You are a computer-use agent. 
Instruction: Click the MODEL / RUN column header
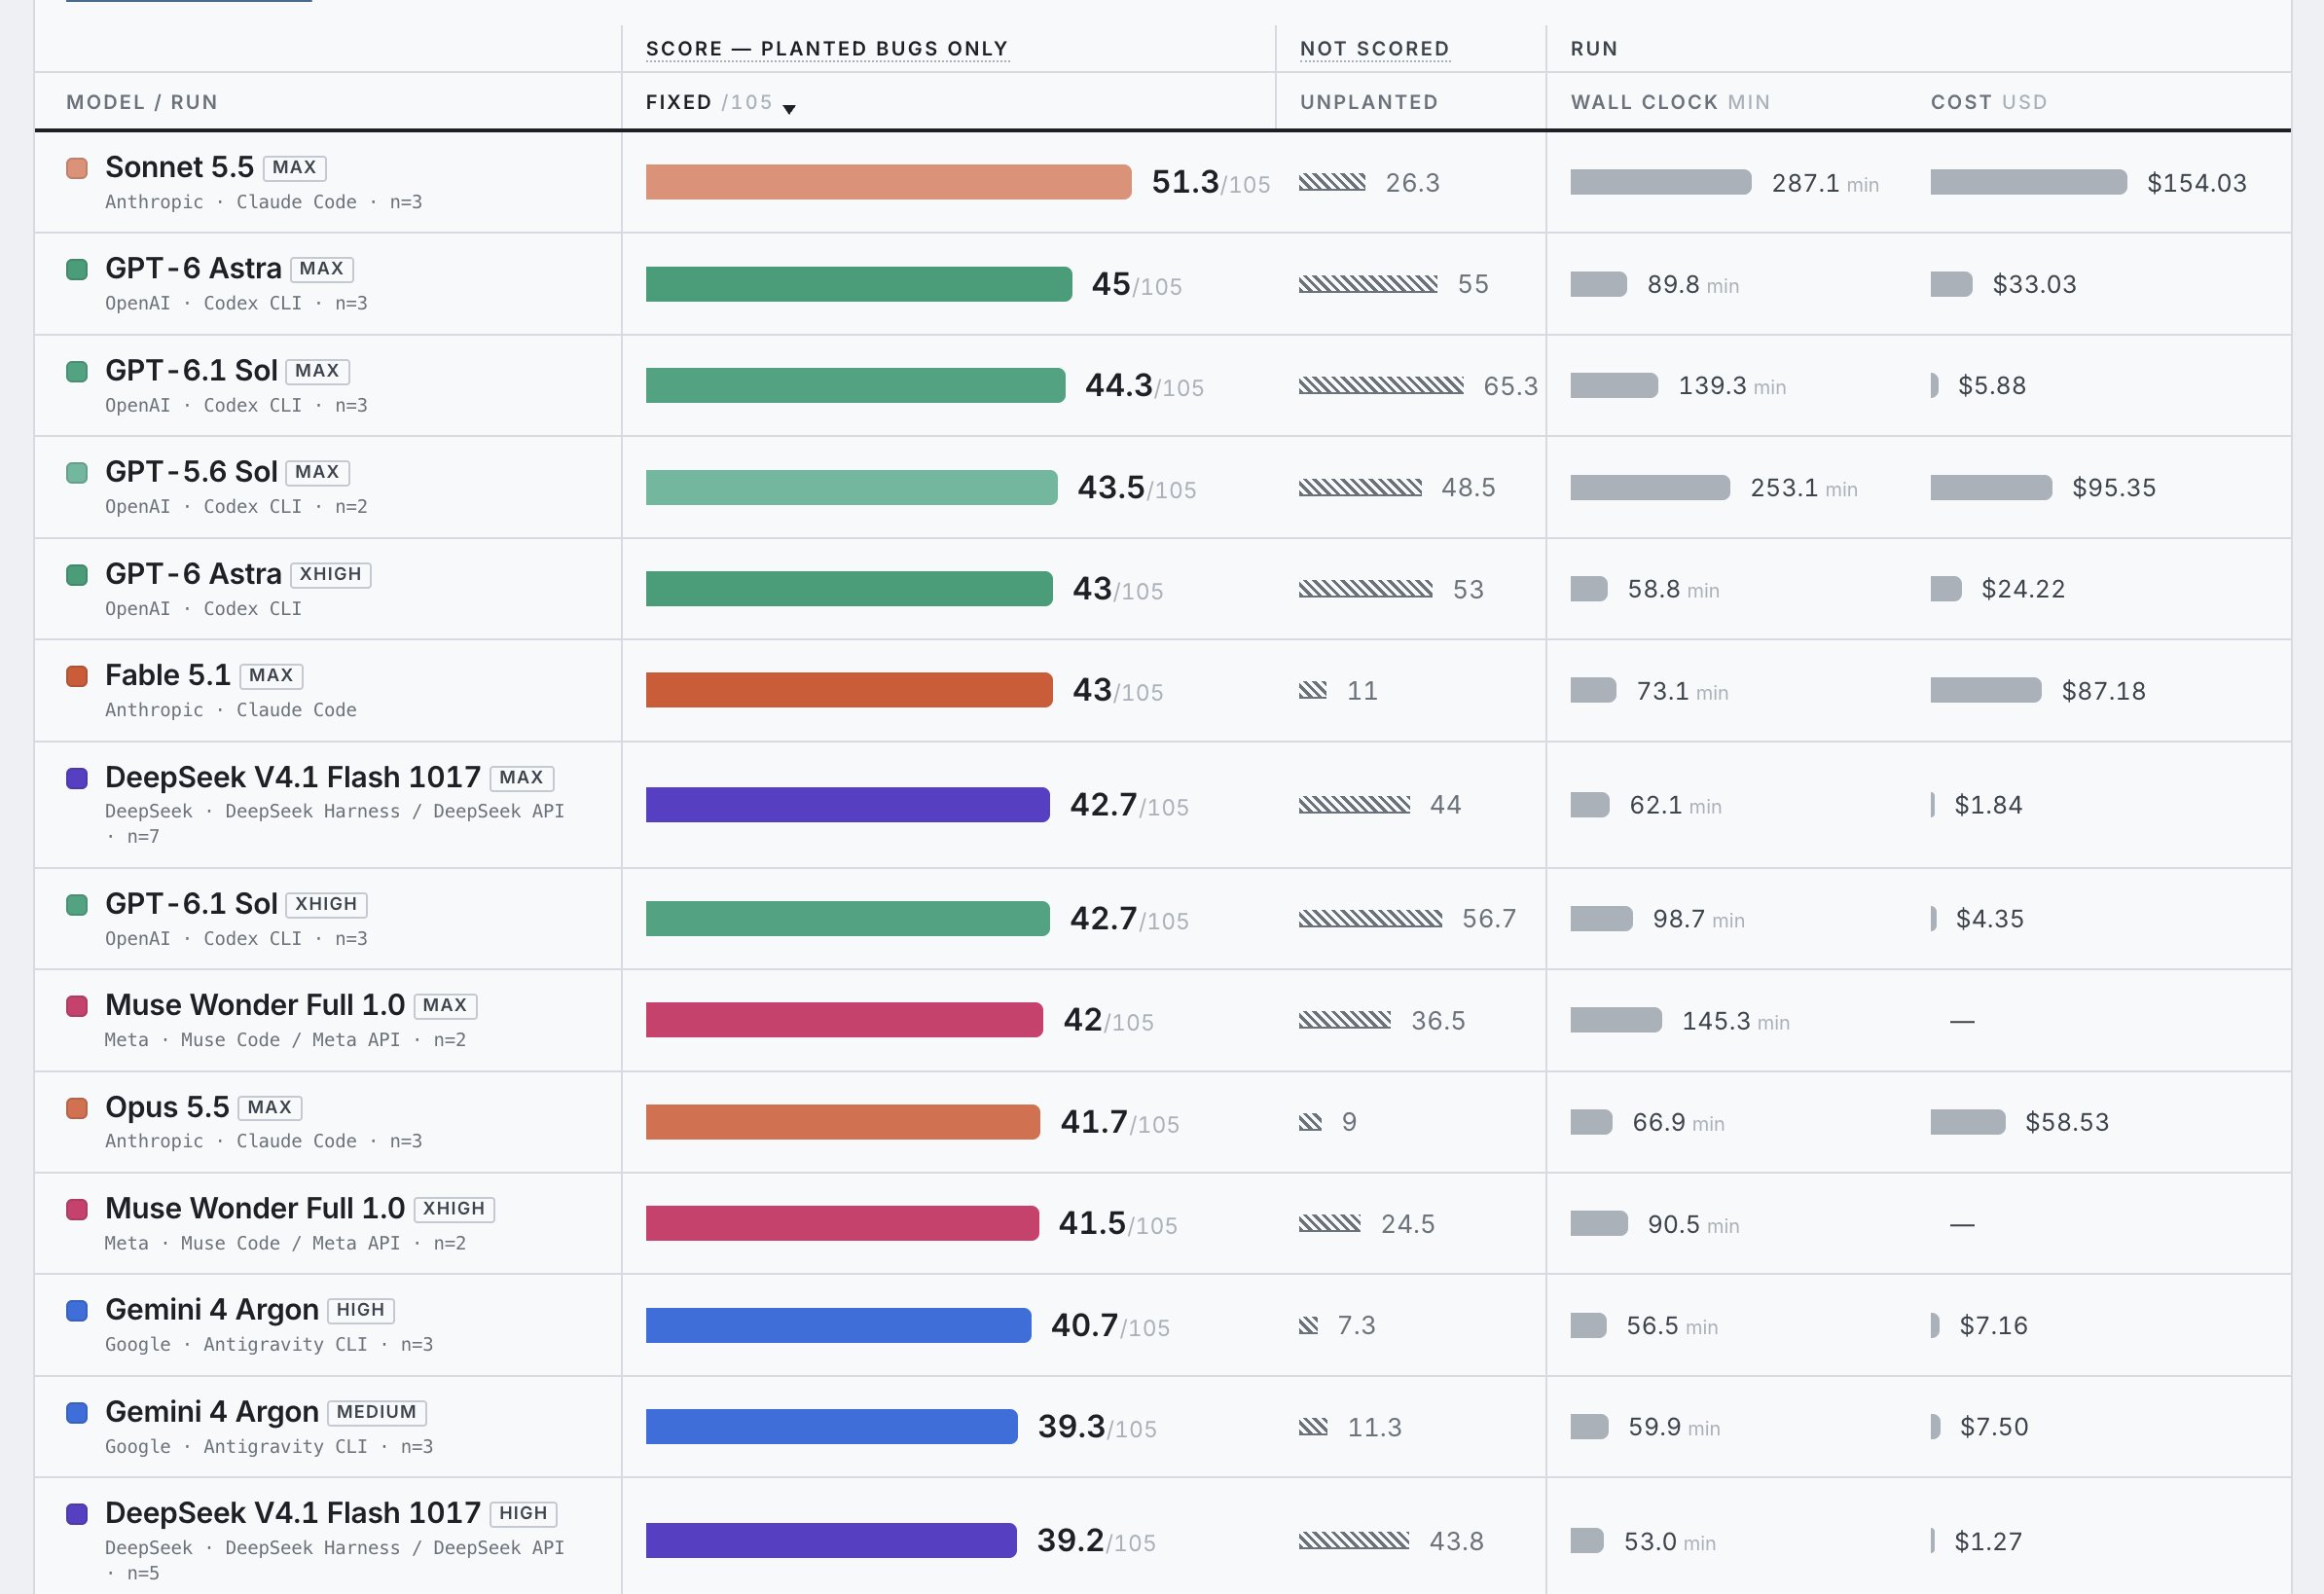click(x=142, y=102)
